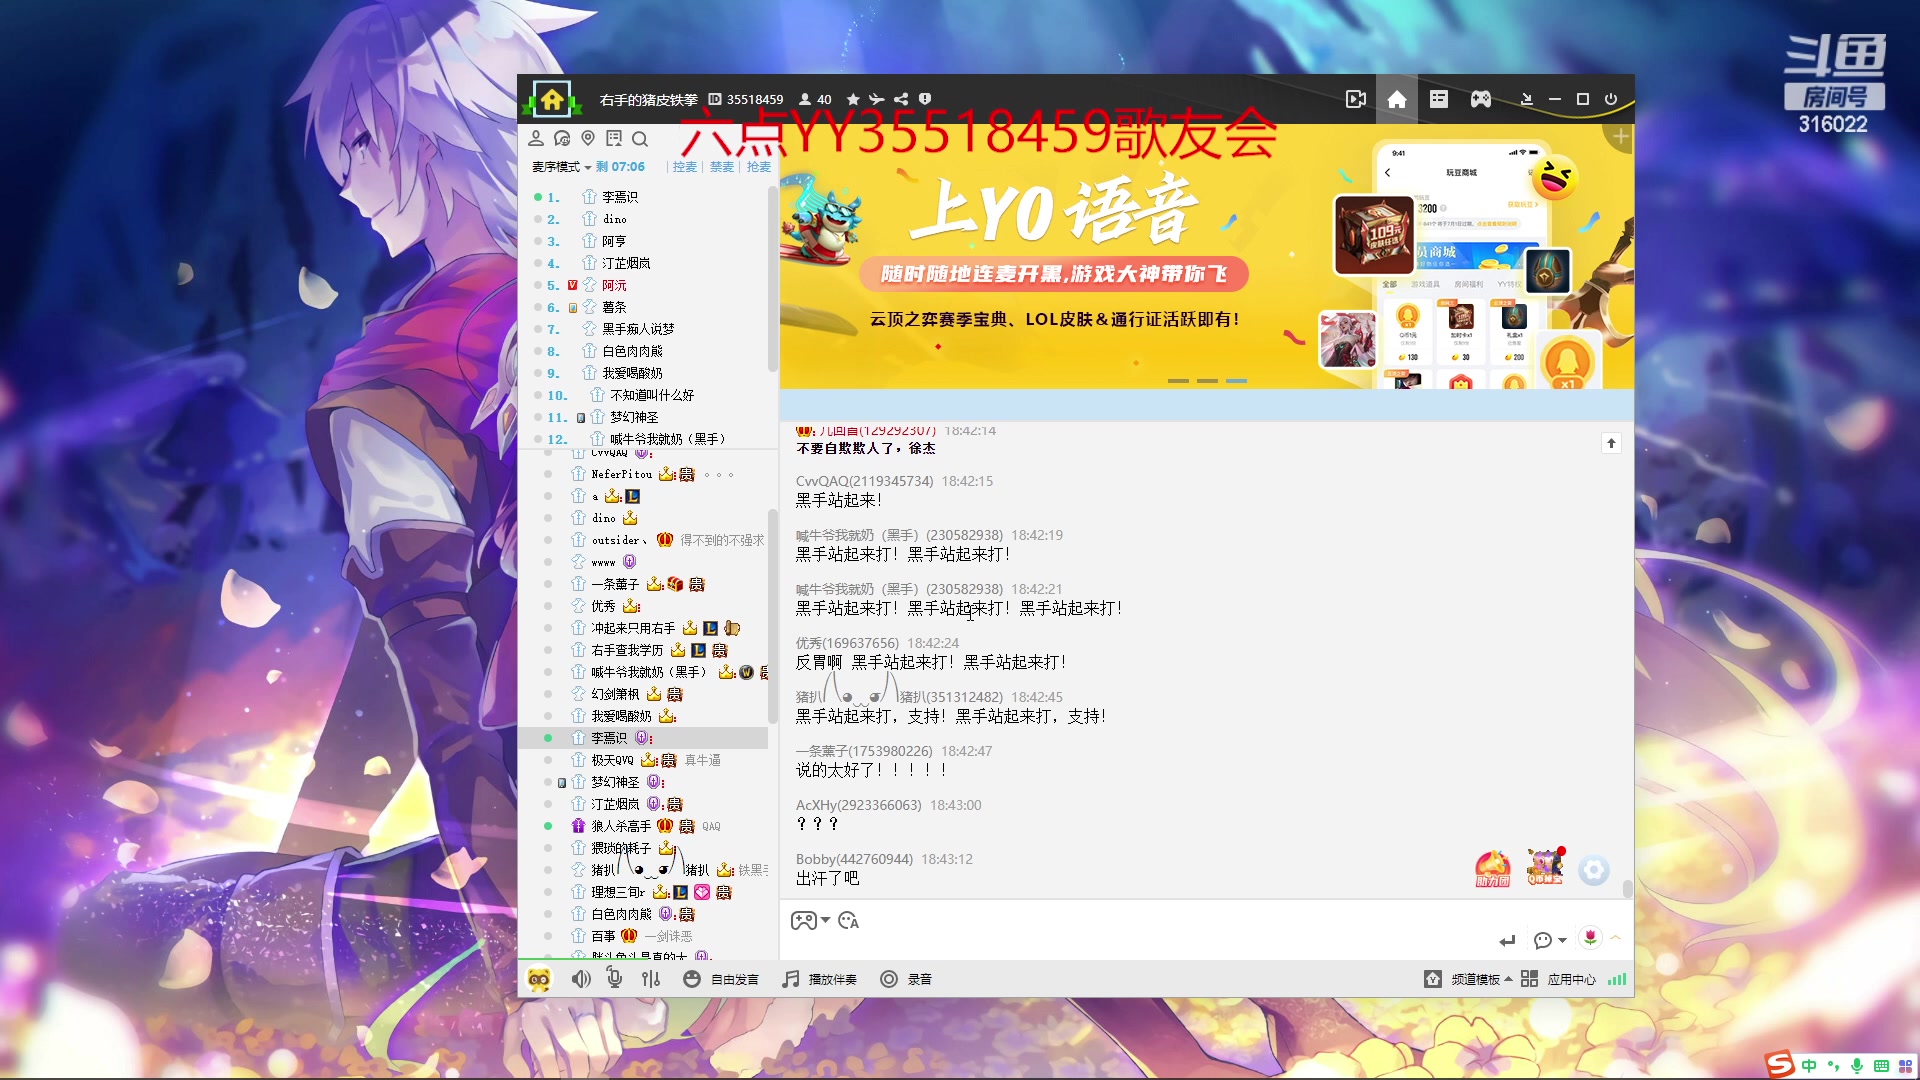Open the blue gear settings bubble
Screen dimensions: 1920x1080
1593,870
